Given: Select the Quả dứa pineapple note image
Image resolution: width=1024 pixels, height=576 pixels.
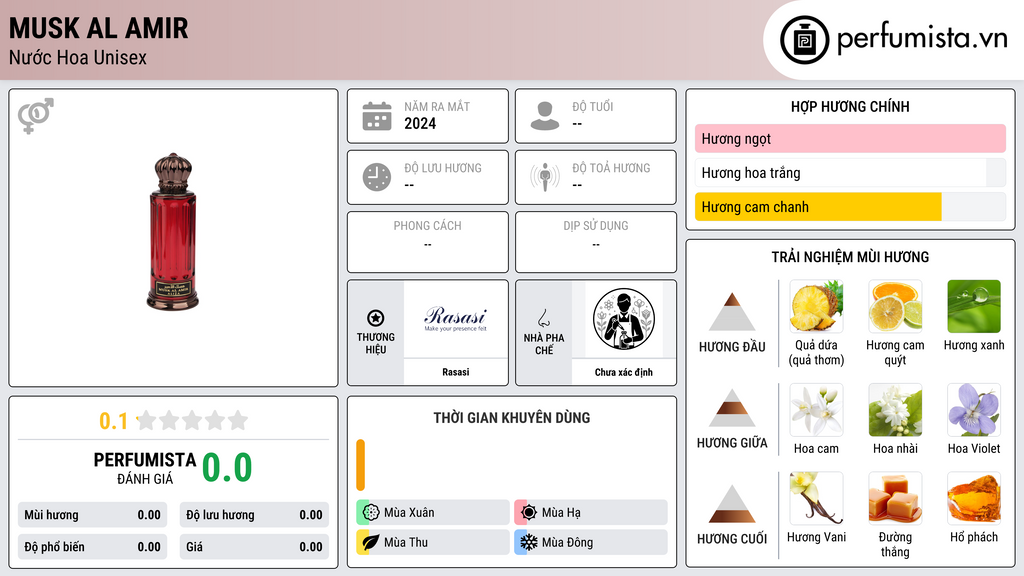Looking at the screenshot, I should 816,306.
